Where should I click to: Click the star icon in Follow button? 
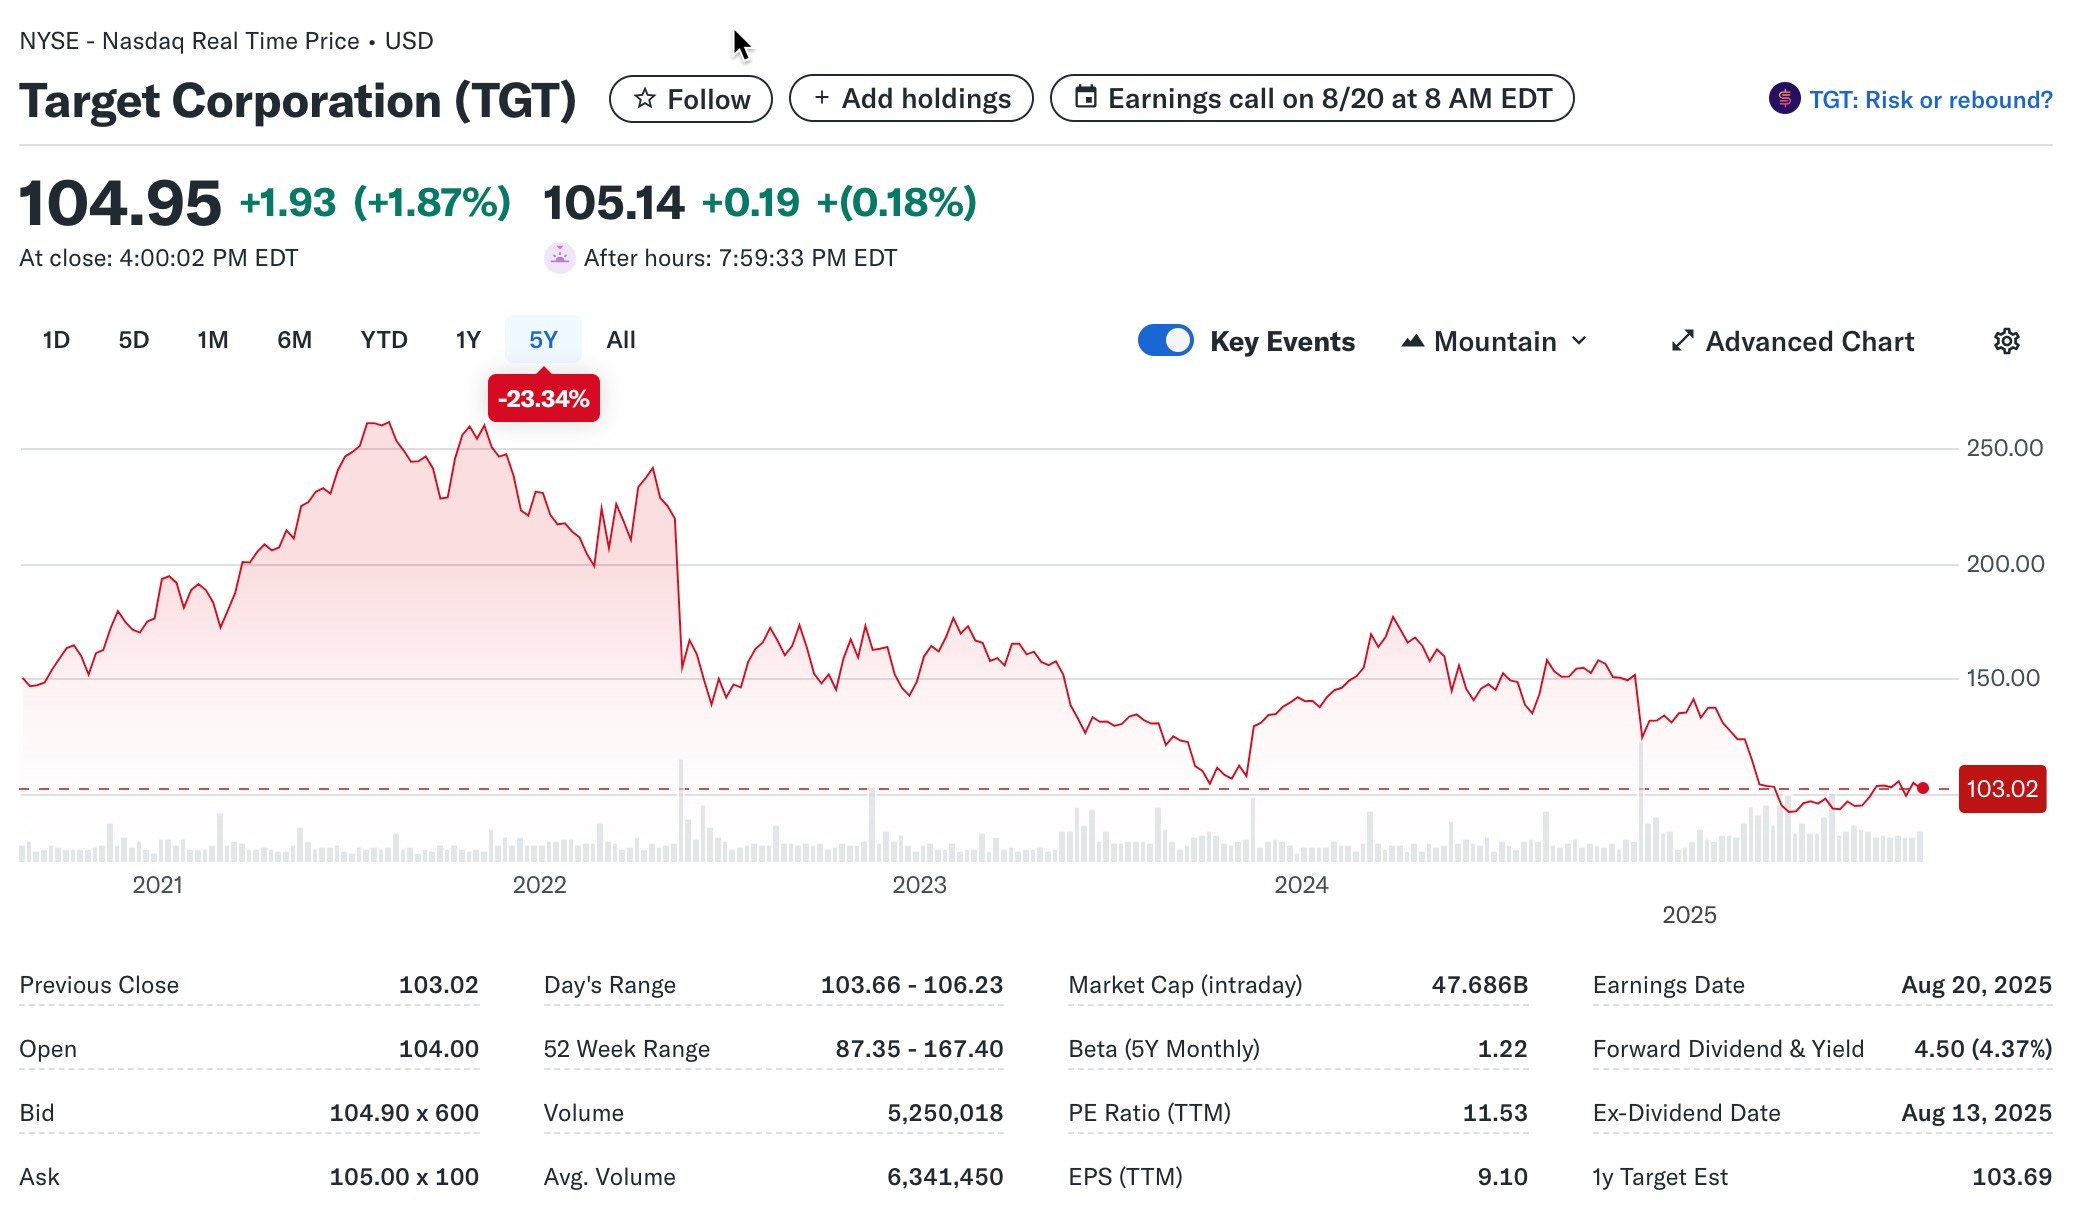[645, 99]
